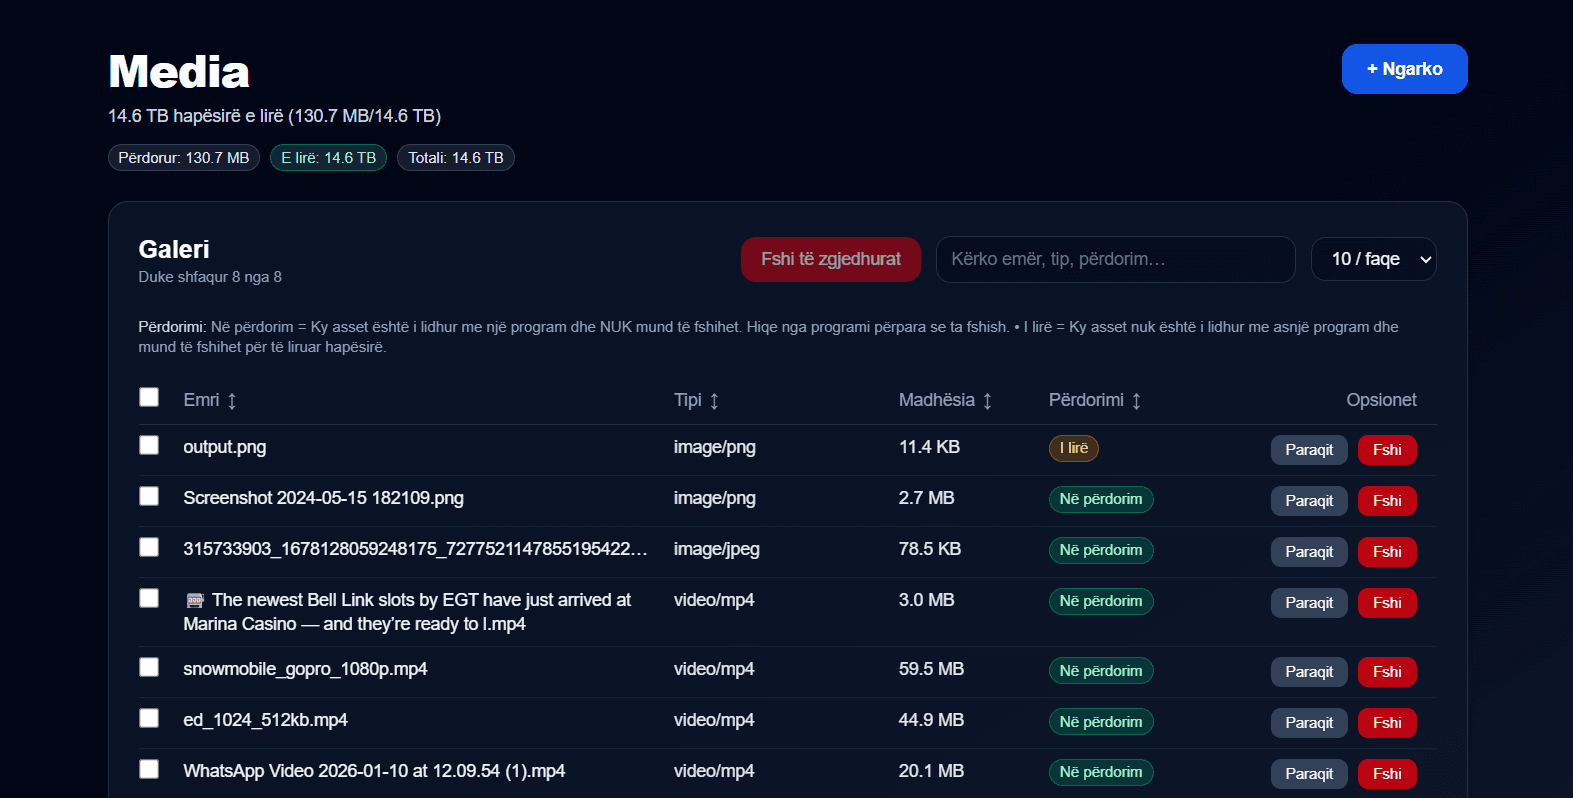This screenshot has height=798, width=1573.
Task: Check snowmobile_gopro_1080p.mp4 row checkbox
Action: pyautogui.click(x=149, y=667)
